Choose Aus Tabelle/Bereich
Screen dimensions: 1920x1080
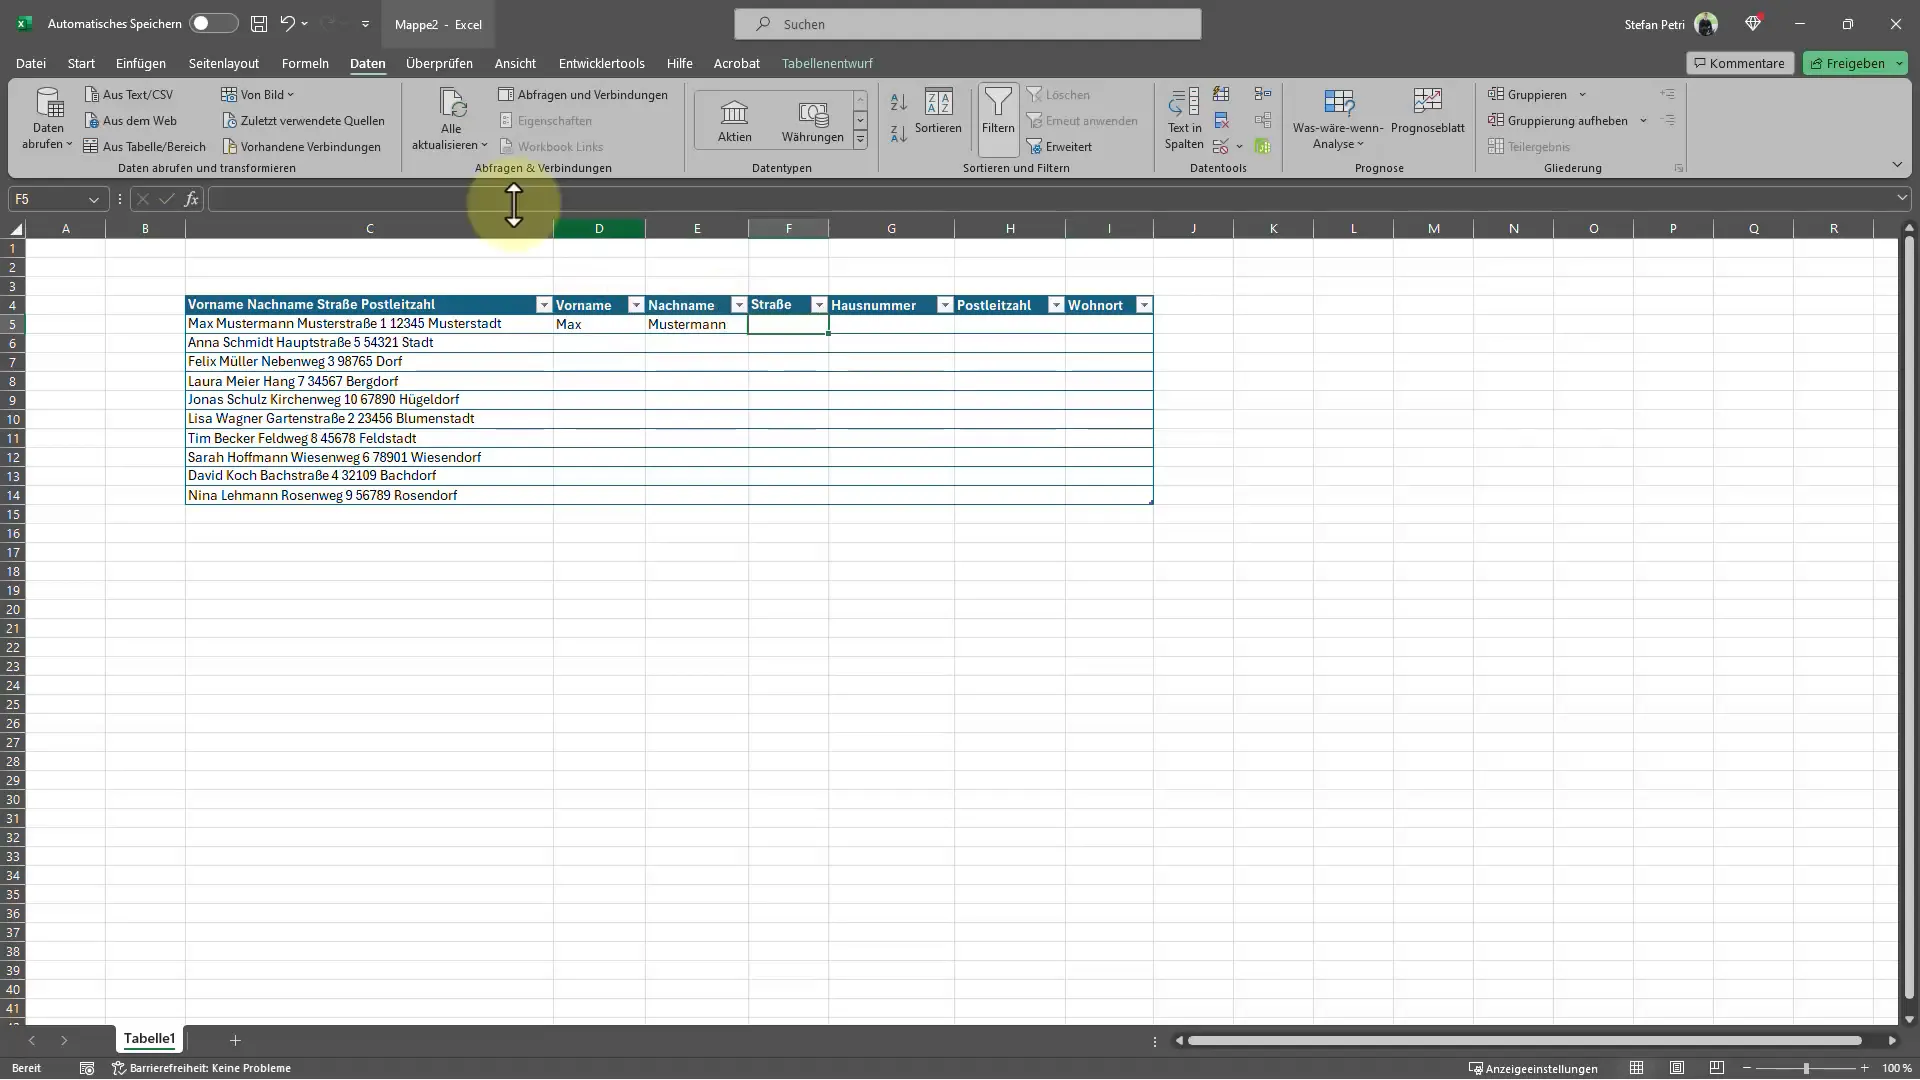[144, 146]
